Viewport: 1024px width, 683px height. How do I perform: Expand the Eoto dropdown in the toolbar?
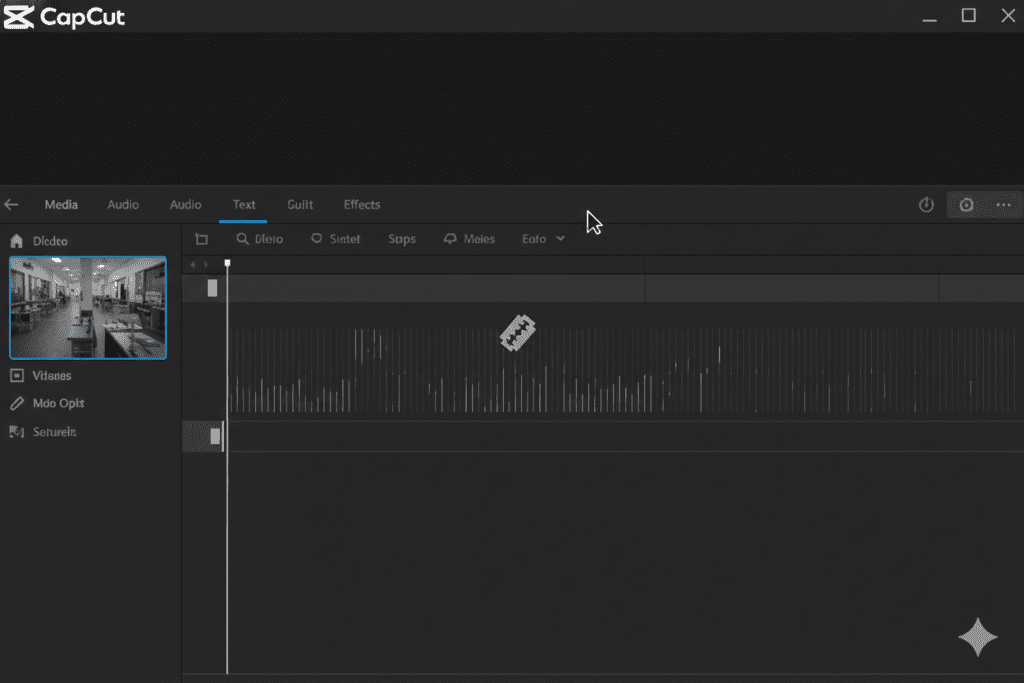541,238
